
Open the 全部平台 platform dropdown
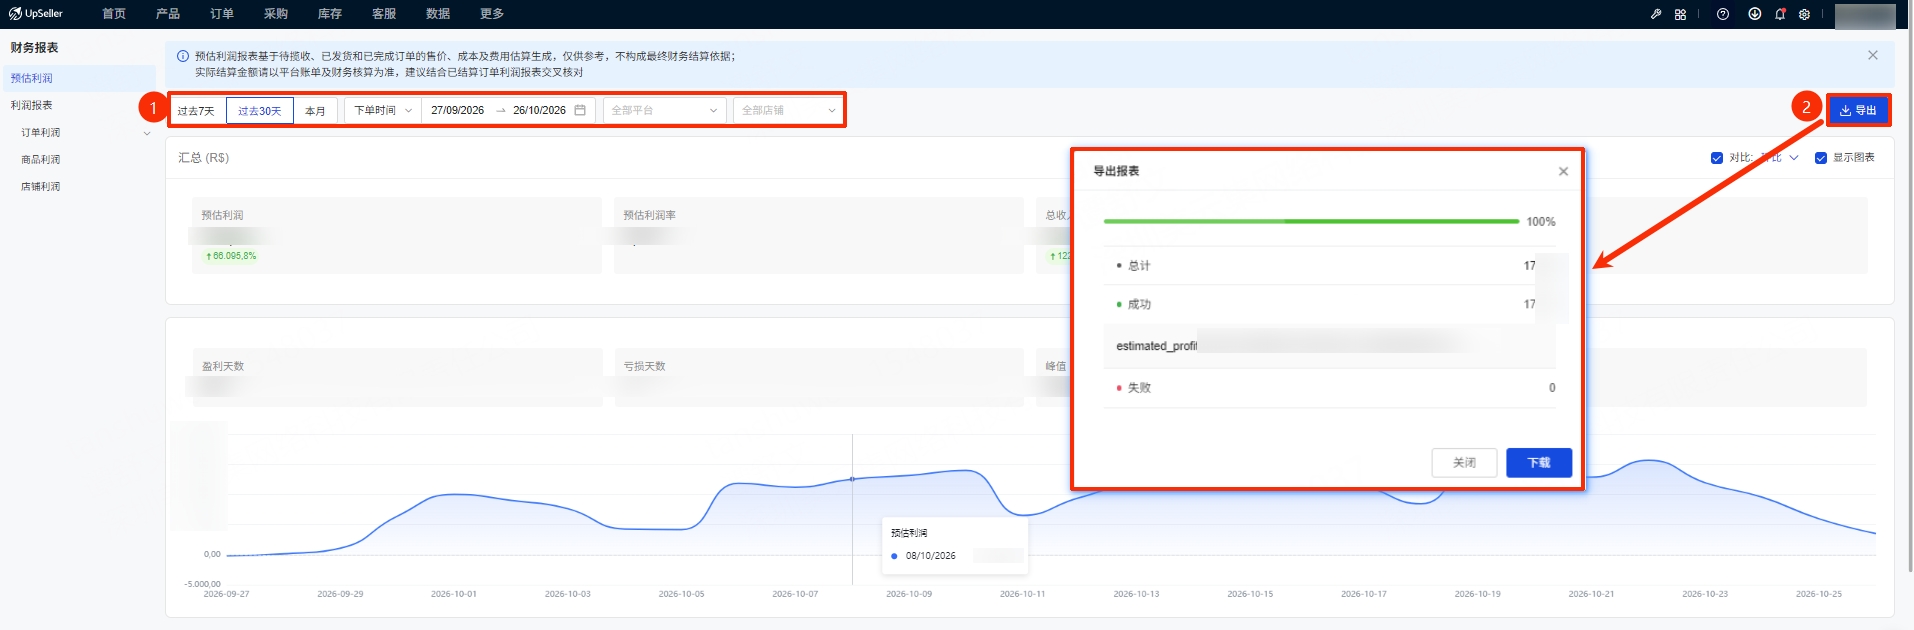click(x=664, y=110)
